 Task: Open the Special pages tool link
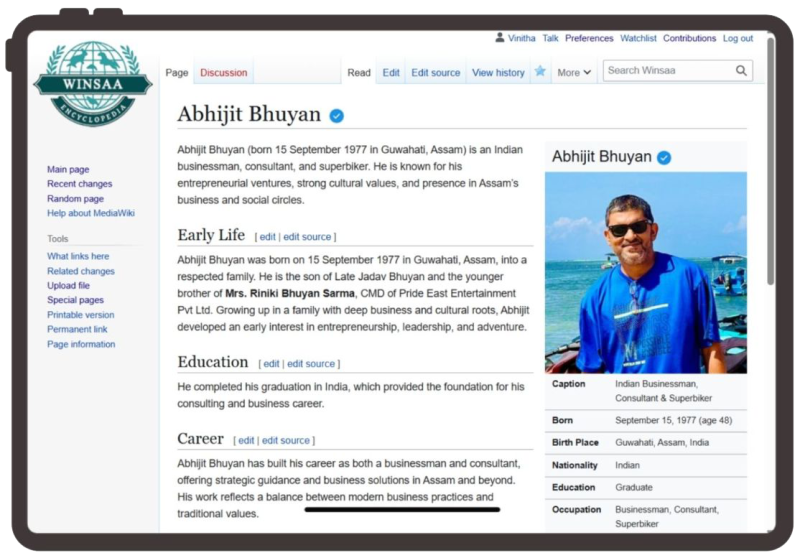75,300
